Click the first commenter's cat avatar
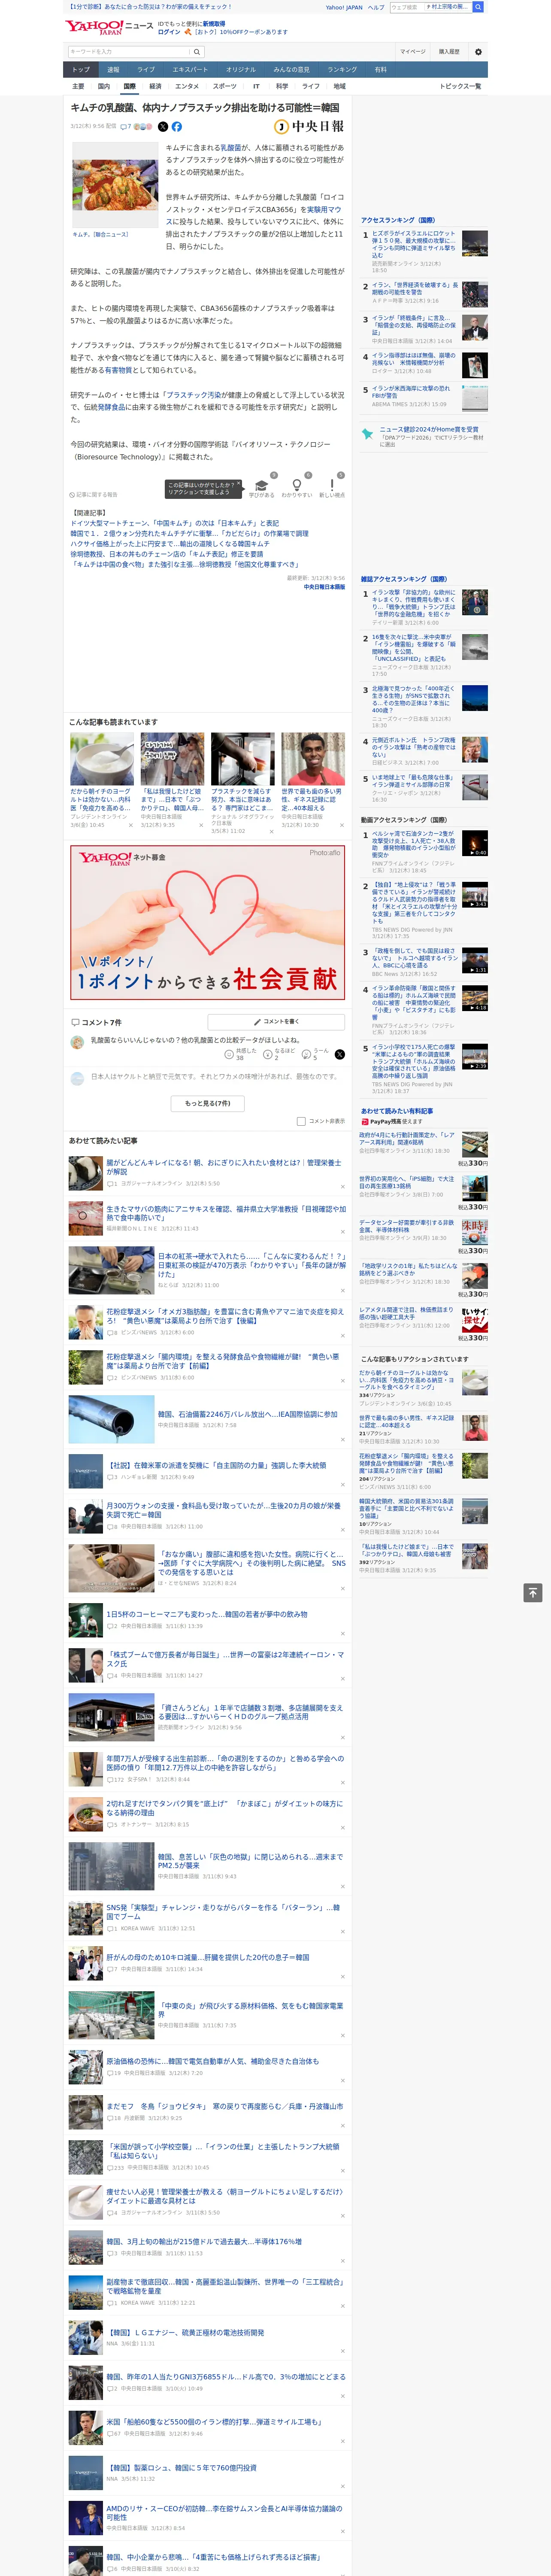The width and height of the screenshot is (551, 2576). coord(77,1042)
